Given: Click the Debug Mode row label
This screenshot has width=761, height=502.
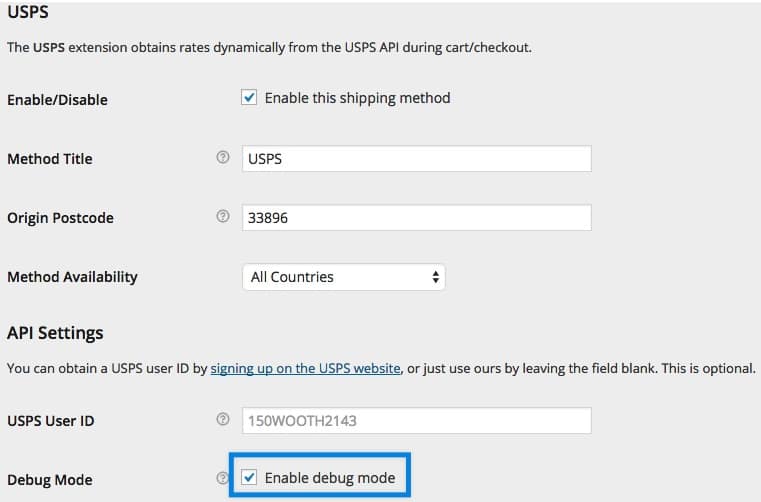Looking at the screenshot, I should point(50,480).
